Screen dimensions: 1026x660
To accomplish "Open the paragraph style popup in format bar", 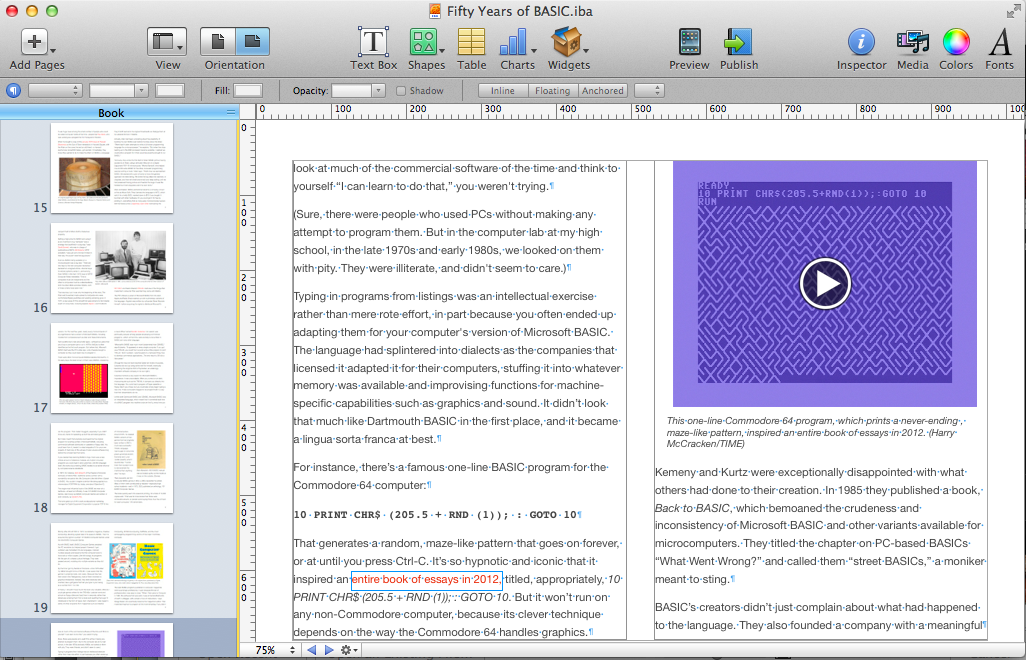I will (55, 90).
